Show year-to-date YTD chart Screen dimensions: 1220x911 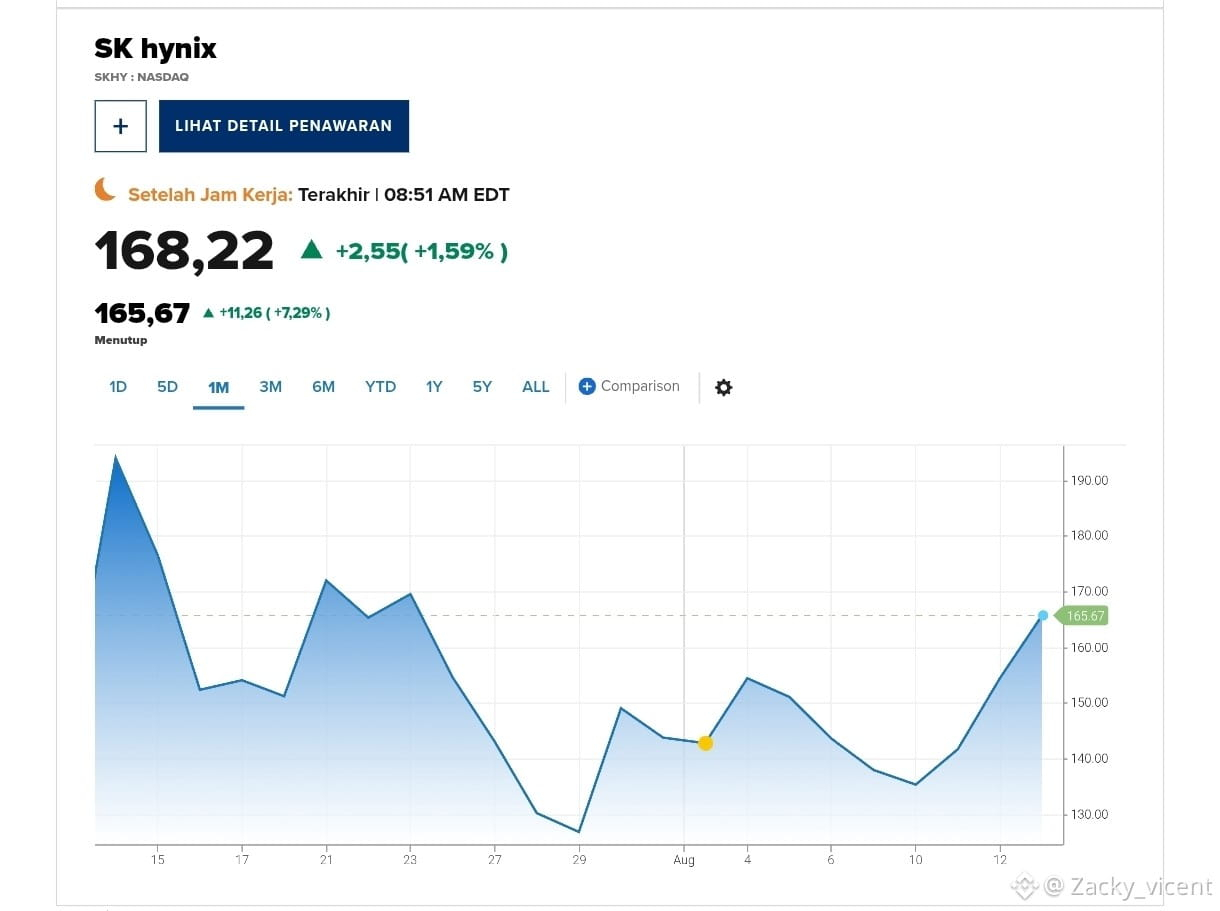pyautogui.click(x=380, y=387)
